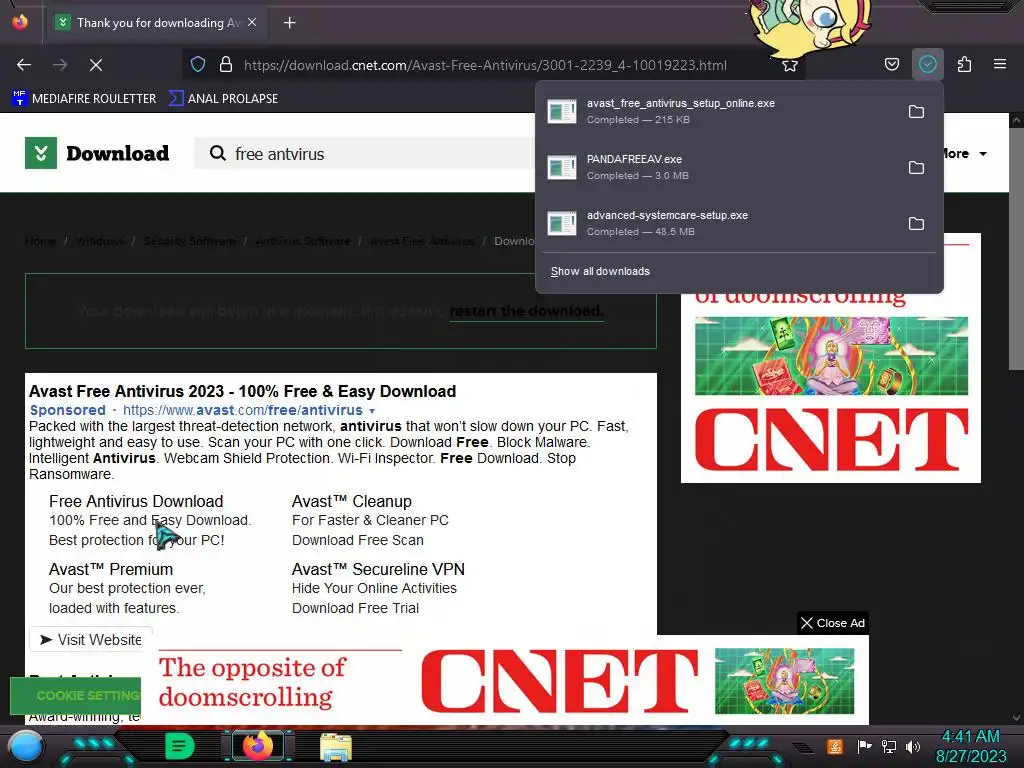The height and width of the screenshot is (768, 1024).
Task: Open the Avast Secureline VPN sitelink
Action: coord(378,569)
